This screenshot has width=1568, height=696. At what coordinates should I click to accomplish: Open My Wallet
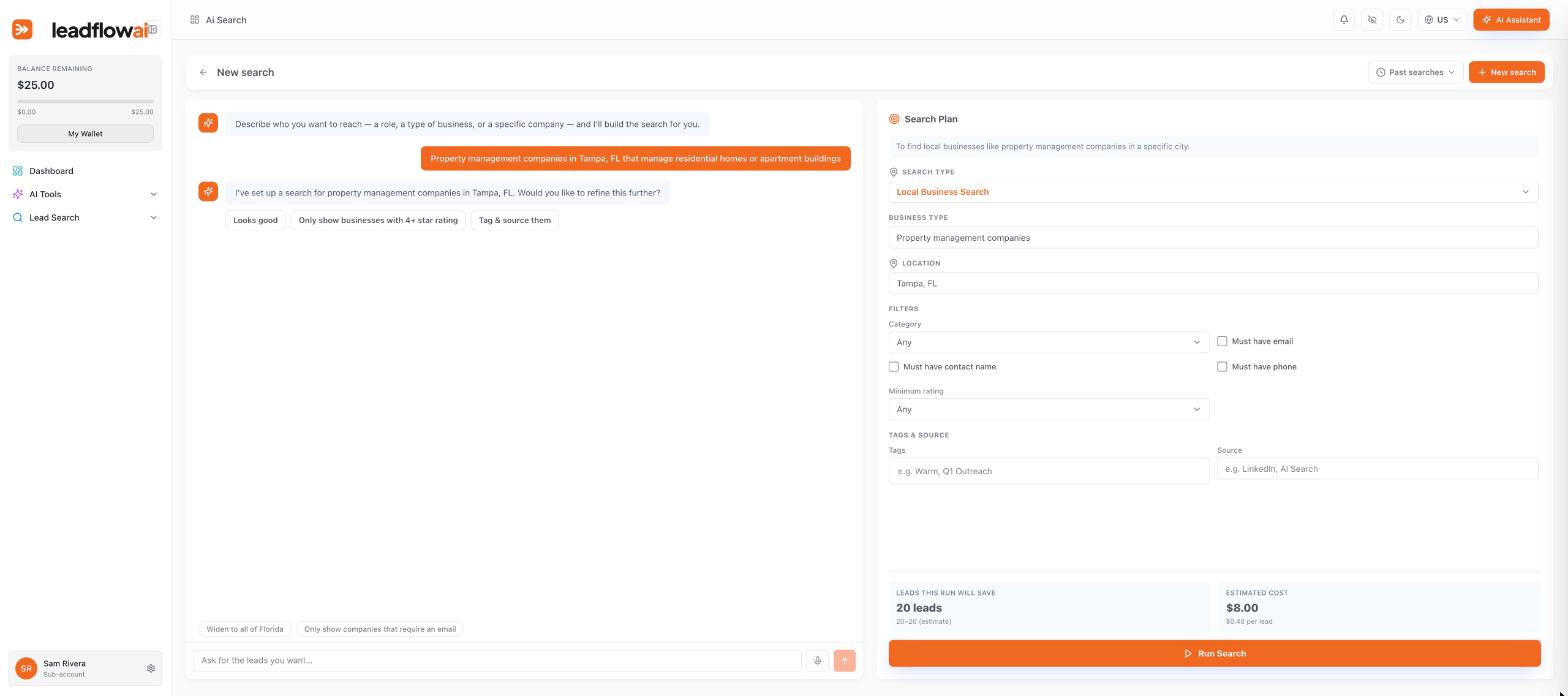point(85,133)
